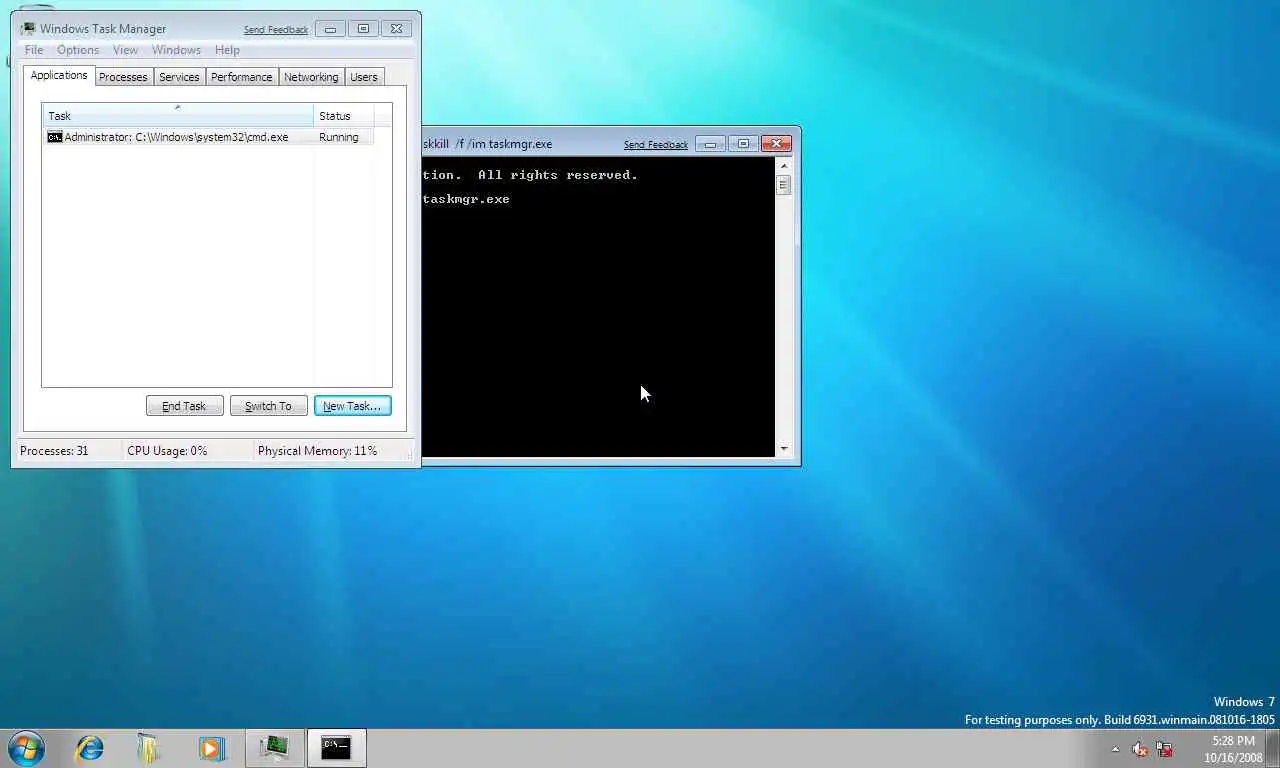Sort by the Task column header
Image resolution: width=1280 pixels, height=768 pixels.
[178, 115]
